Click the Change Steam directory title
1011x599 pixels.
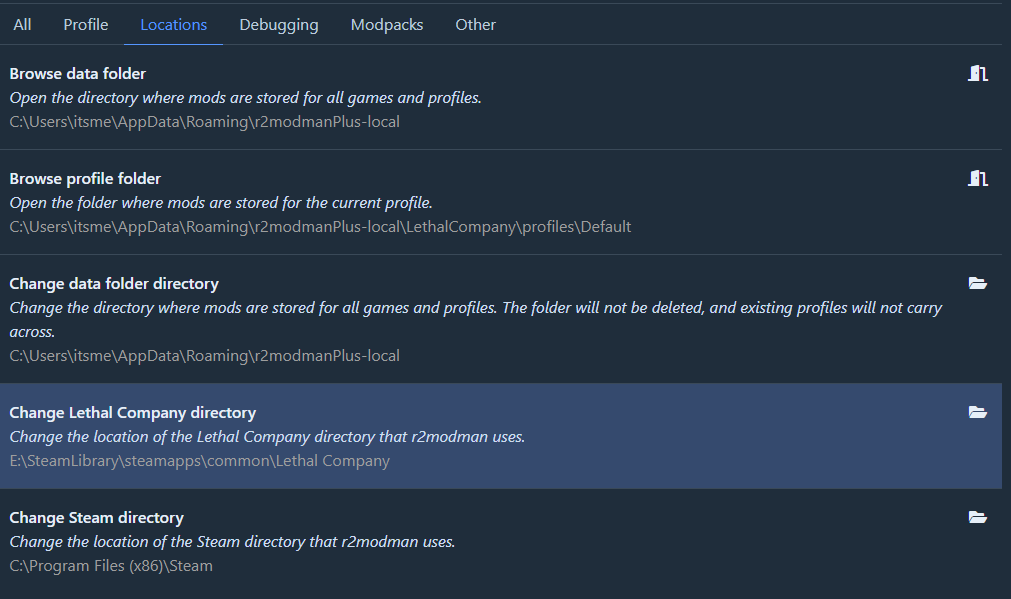coord(97,518)
